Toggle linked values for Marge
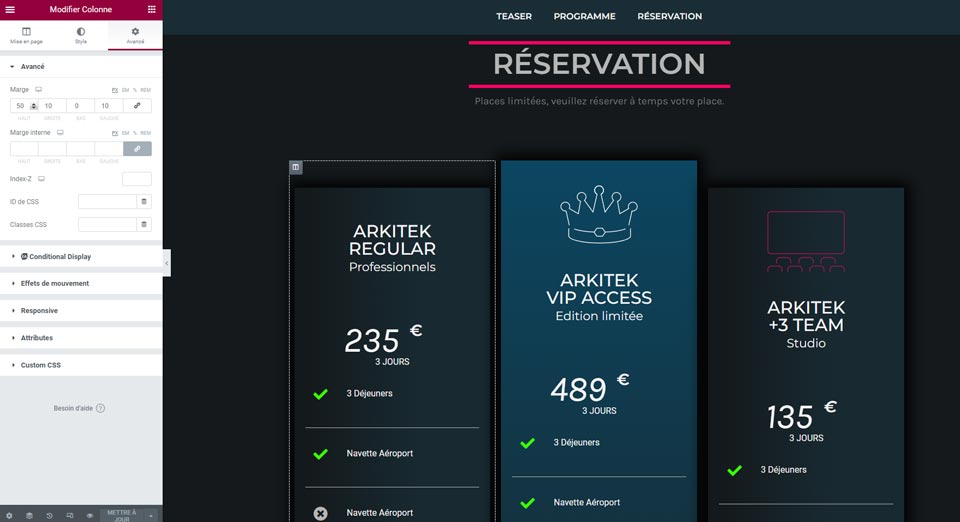 (137, 106)
